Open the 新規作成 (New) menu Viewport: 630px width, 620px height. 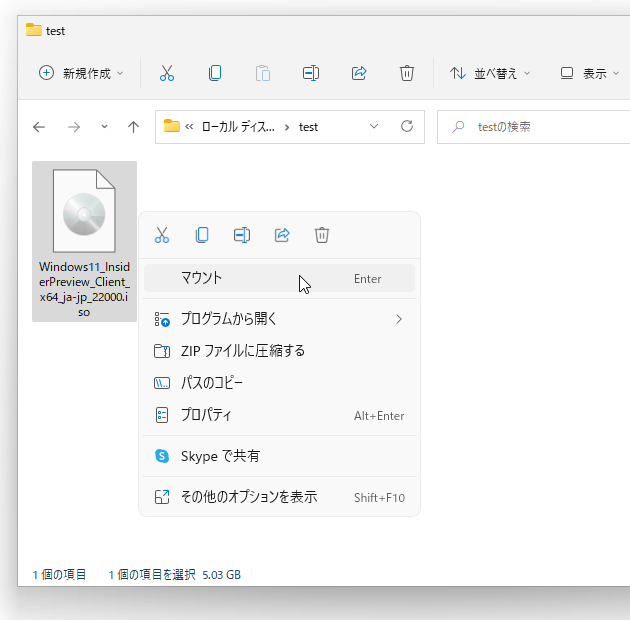pyautogui.click(x=81, y=73)
